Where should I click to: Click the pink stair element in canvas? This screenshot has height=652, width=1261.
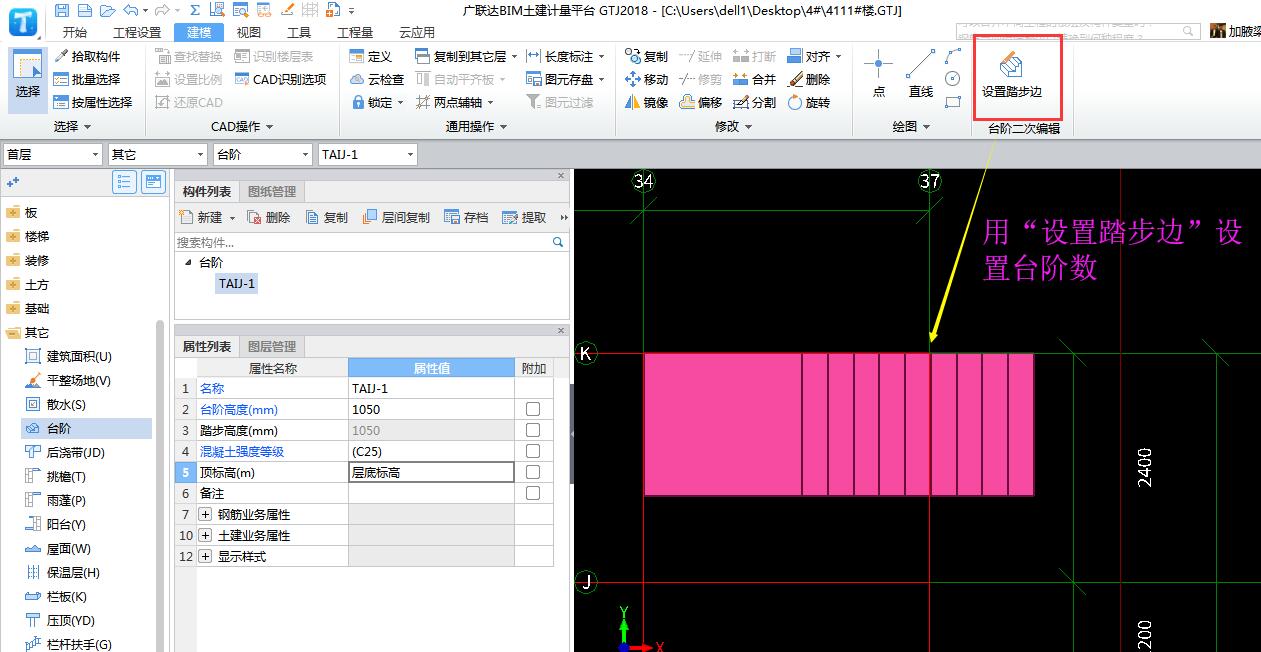click(838, 424)
